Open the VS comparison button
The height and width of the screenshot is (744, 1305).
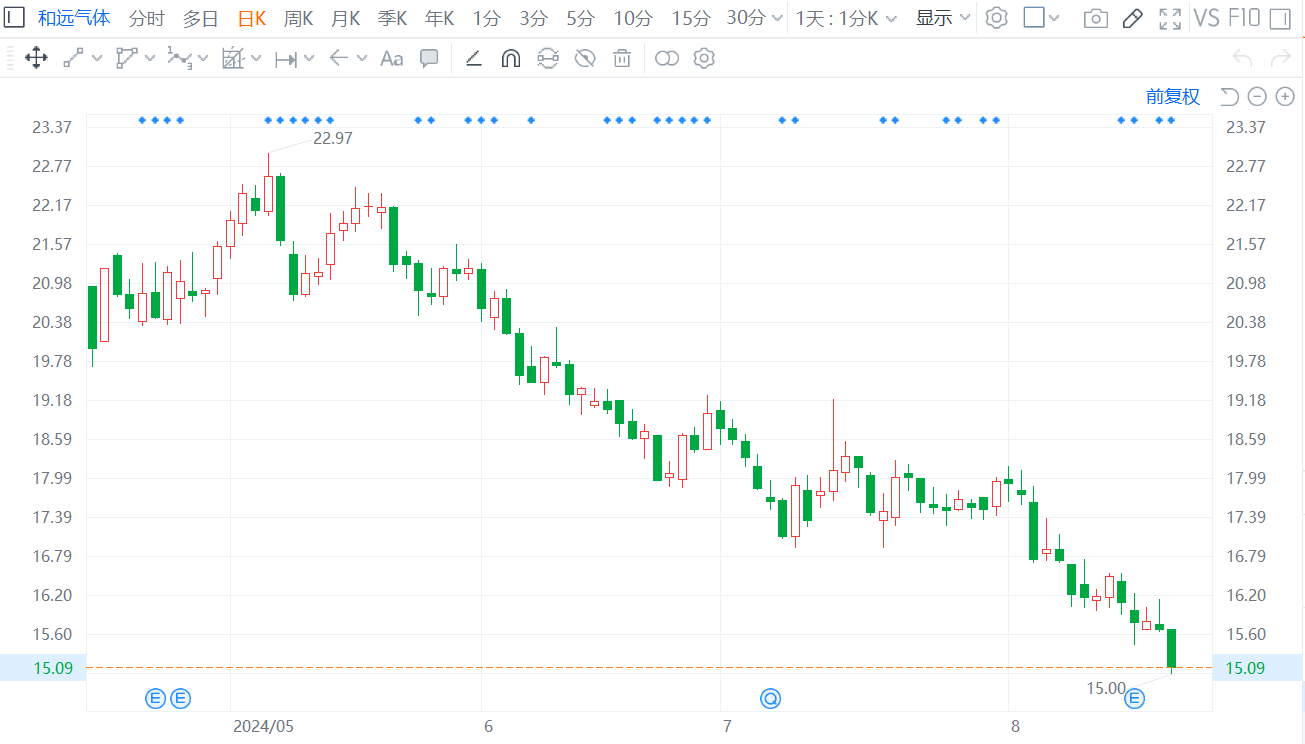tap(1207, 18)
